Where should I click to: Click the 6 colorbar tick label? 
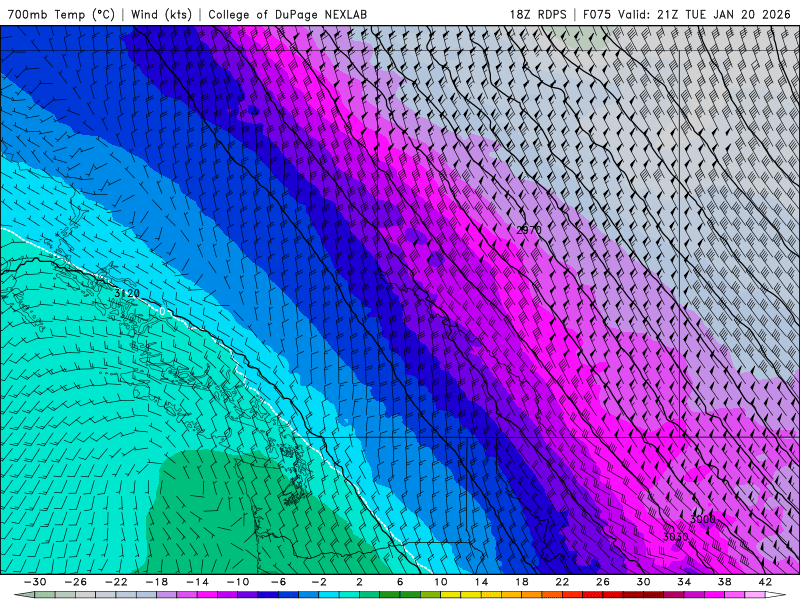[x=400, y=582]
